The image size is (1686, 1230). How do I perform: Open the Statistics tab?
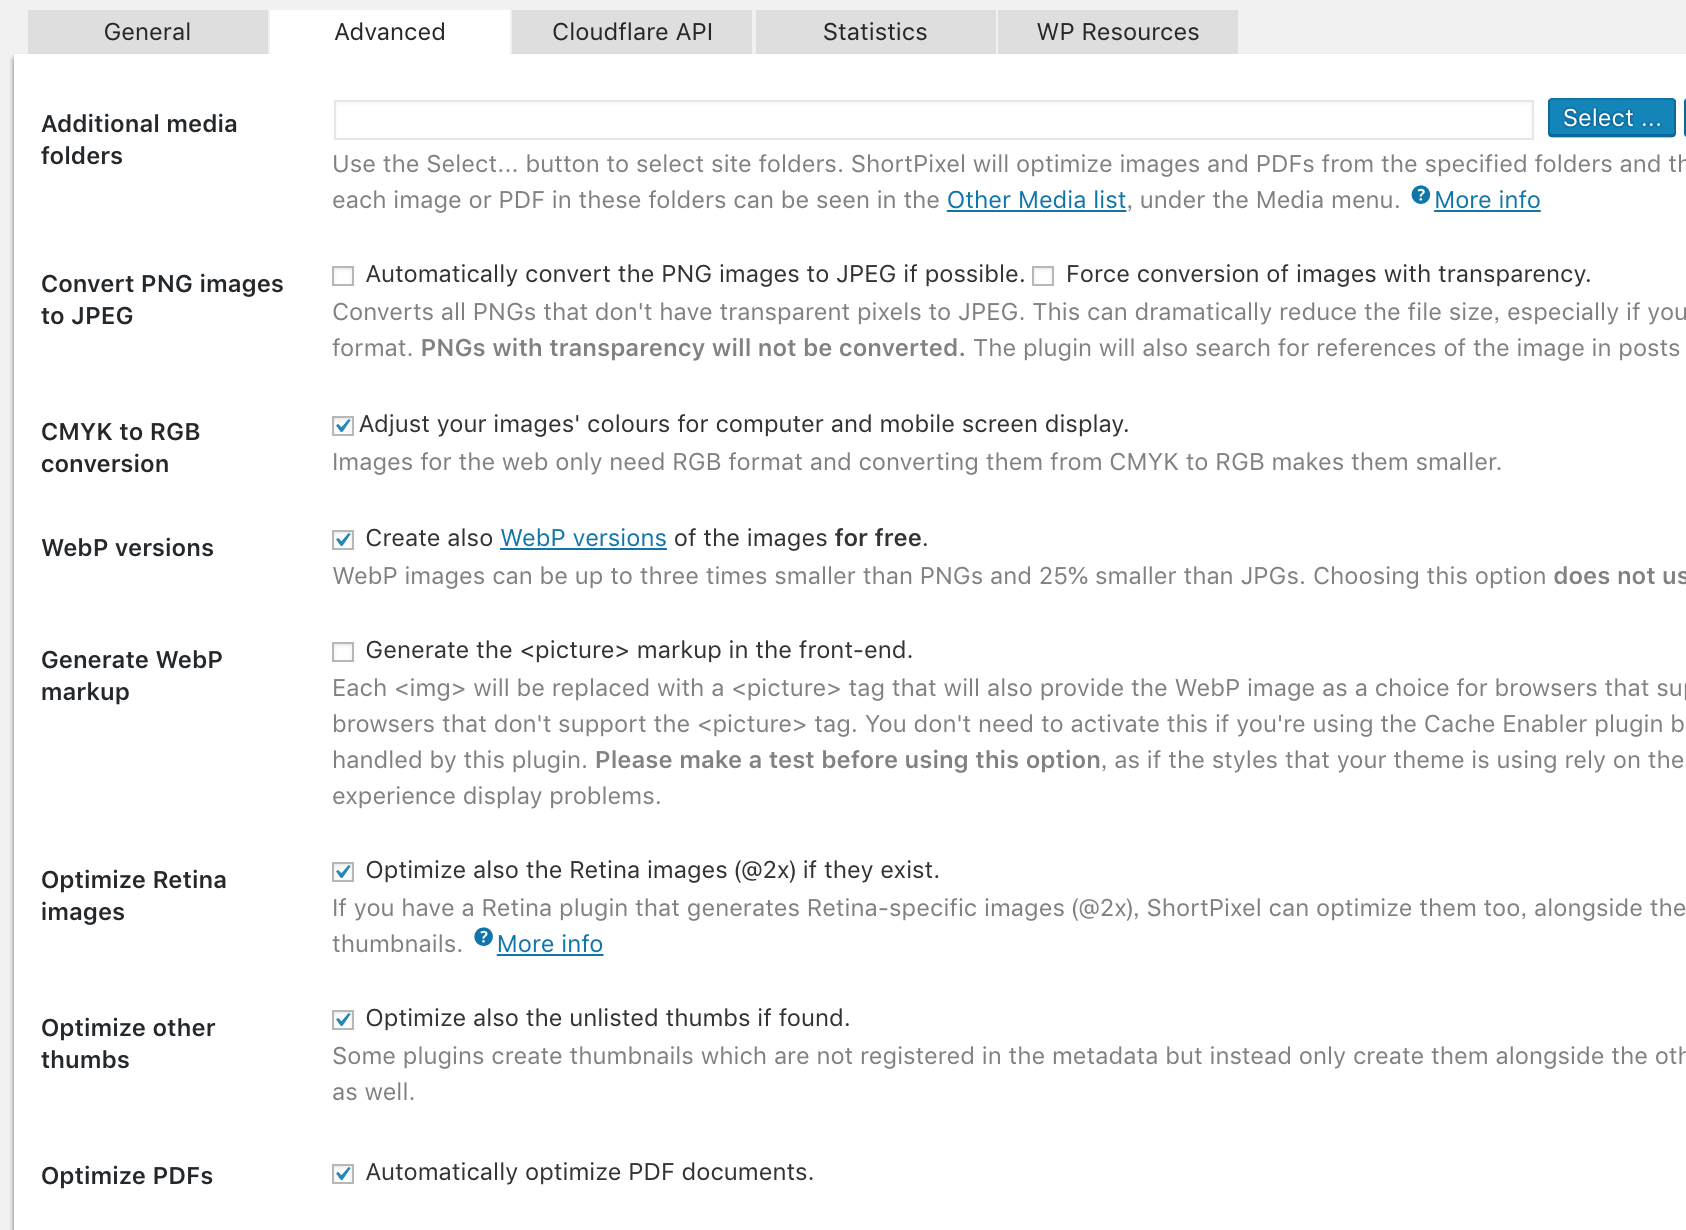(875, 32)
